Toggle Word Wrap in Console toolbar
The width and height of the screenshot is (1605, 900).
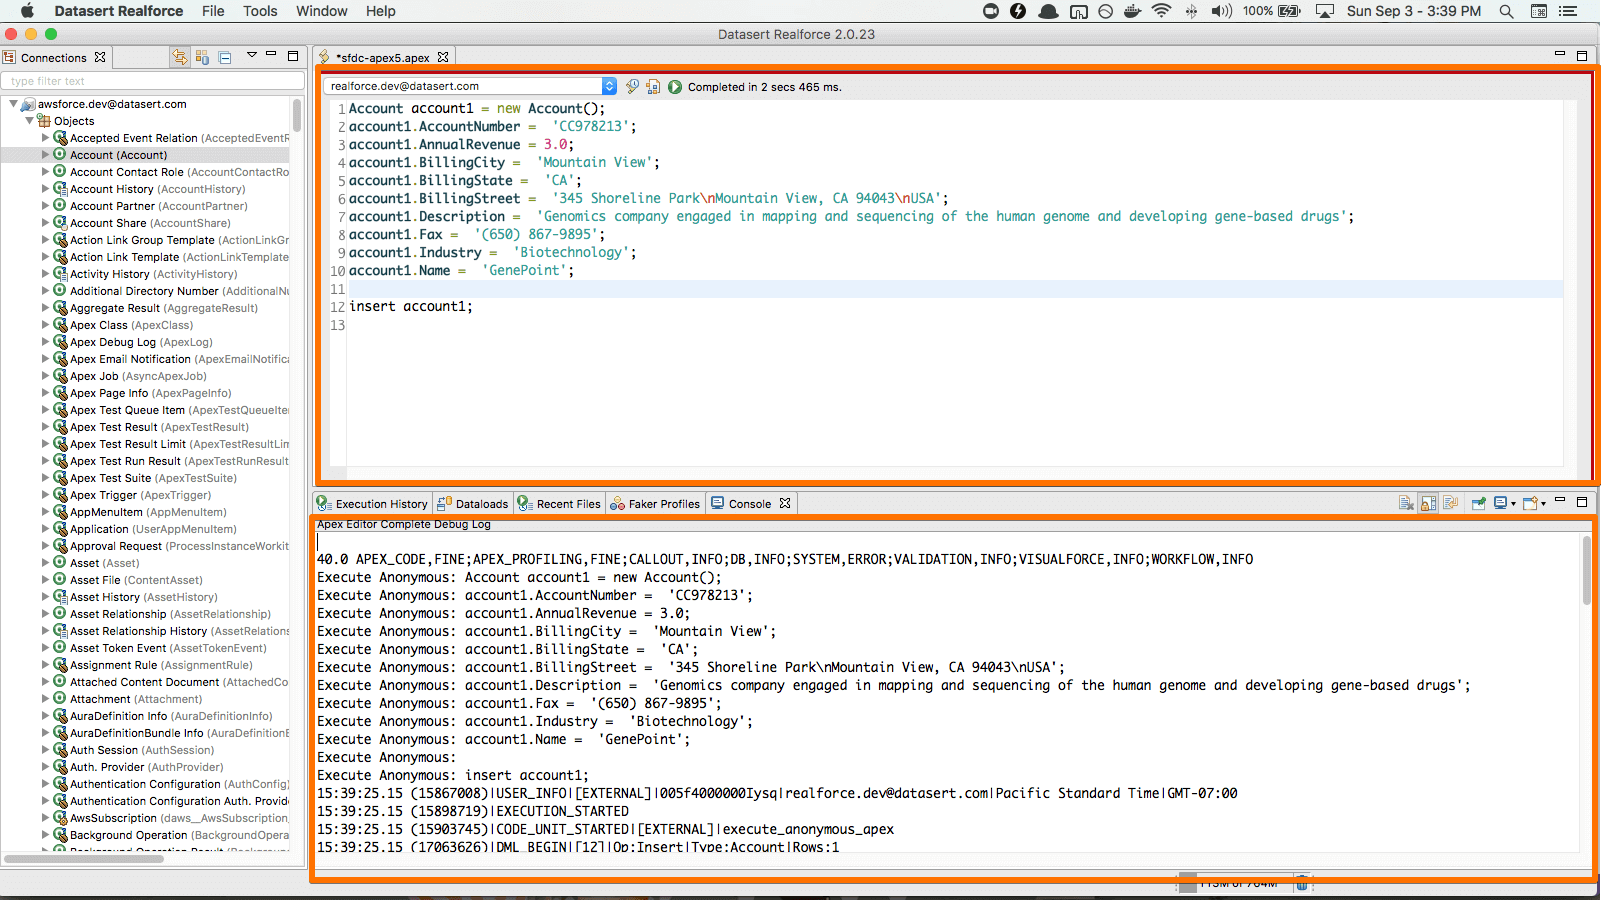point(1450,503)
